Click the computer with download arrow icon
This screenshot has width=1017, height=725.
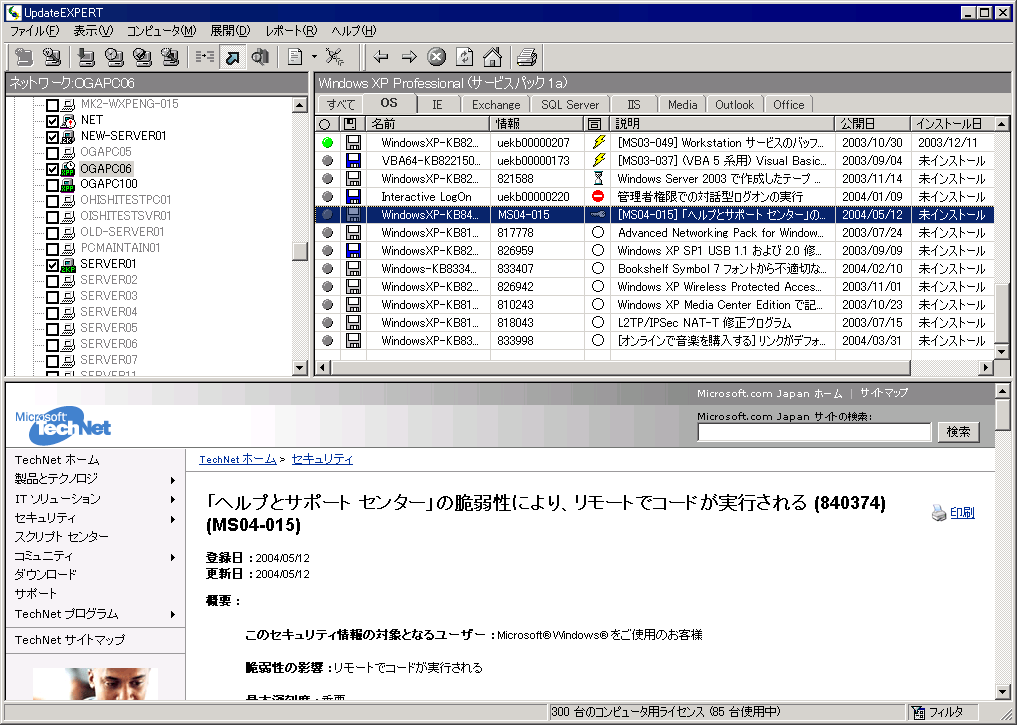(86, 57)
